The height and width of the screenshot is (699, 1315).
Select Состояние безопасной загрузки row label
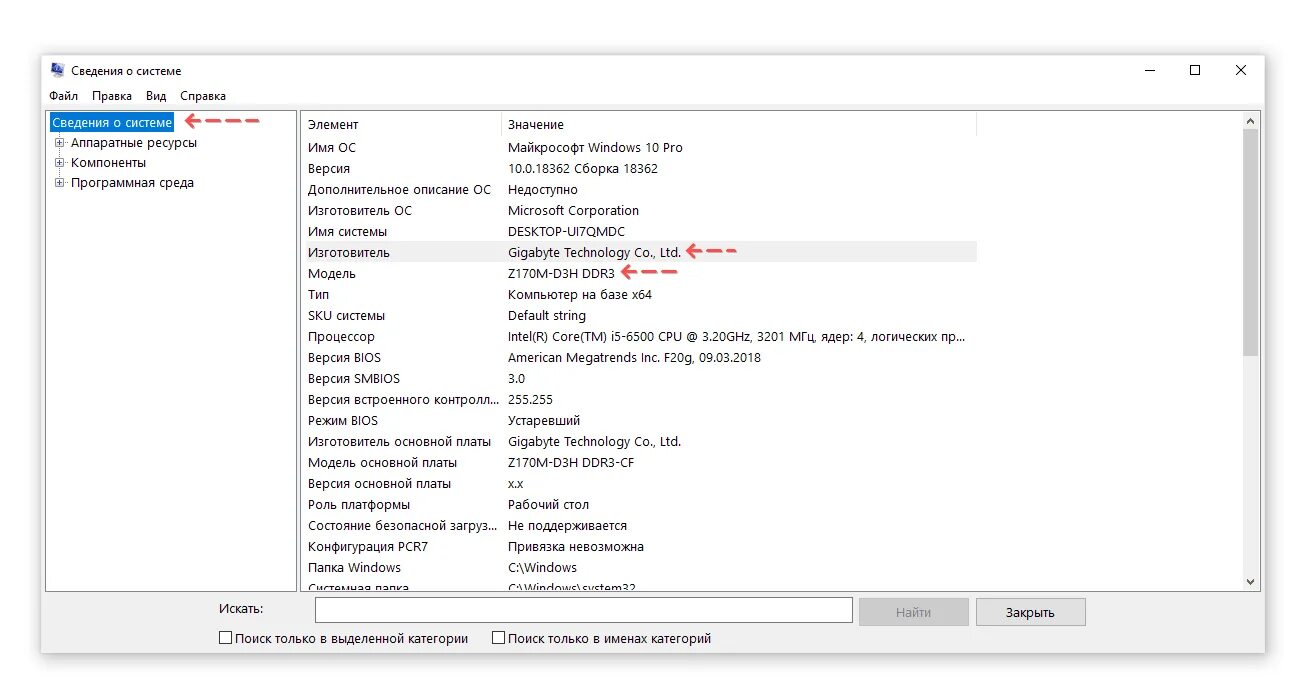(x=402, y=526)
